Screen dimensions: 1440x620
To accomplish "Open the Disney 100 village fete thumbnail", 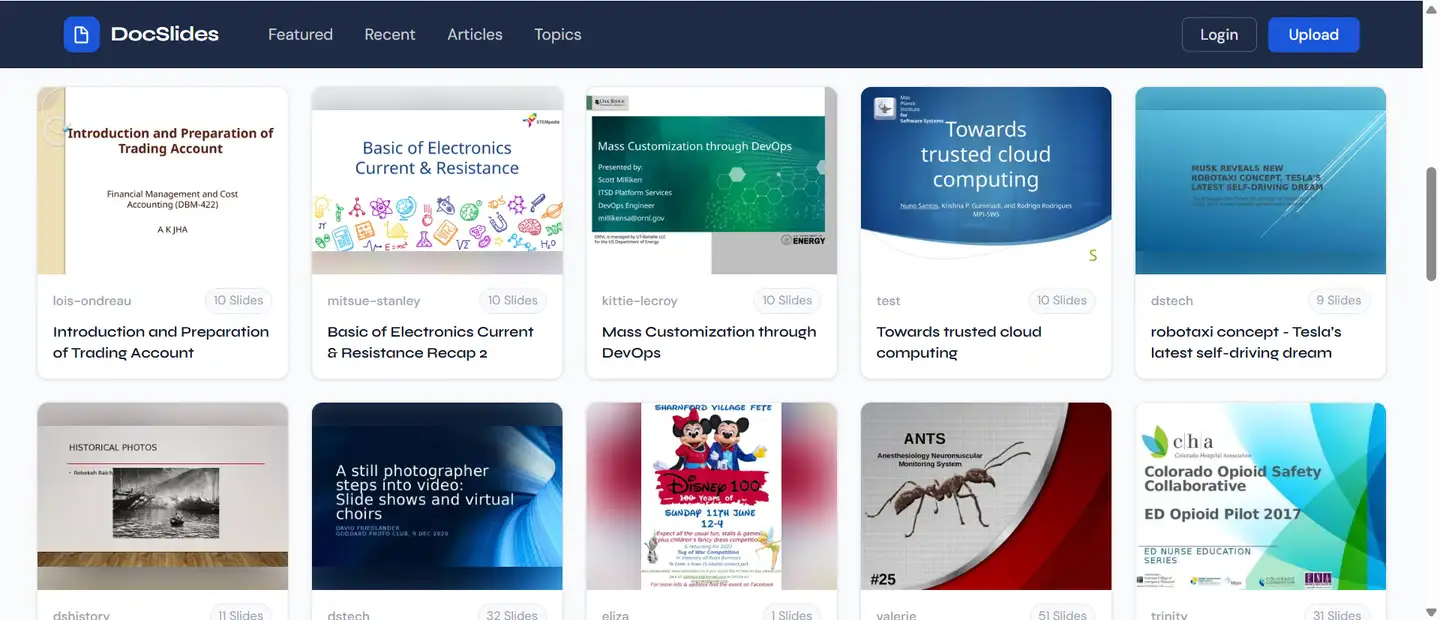I will [x=712, y=496].
